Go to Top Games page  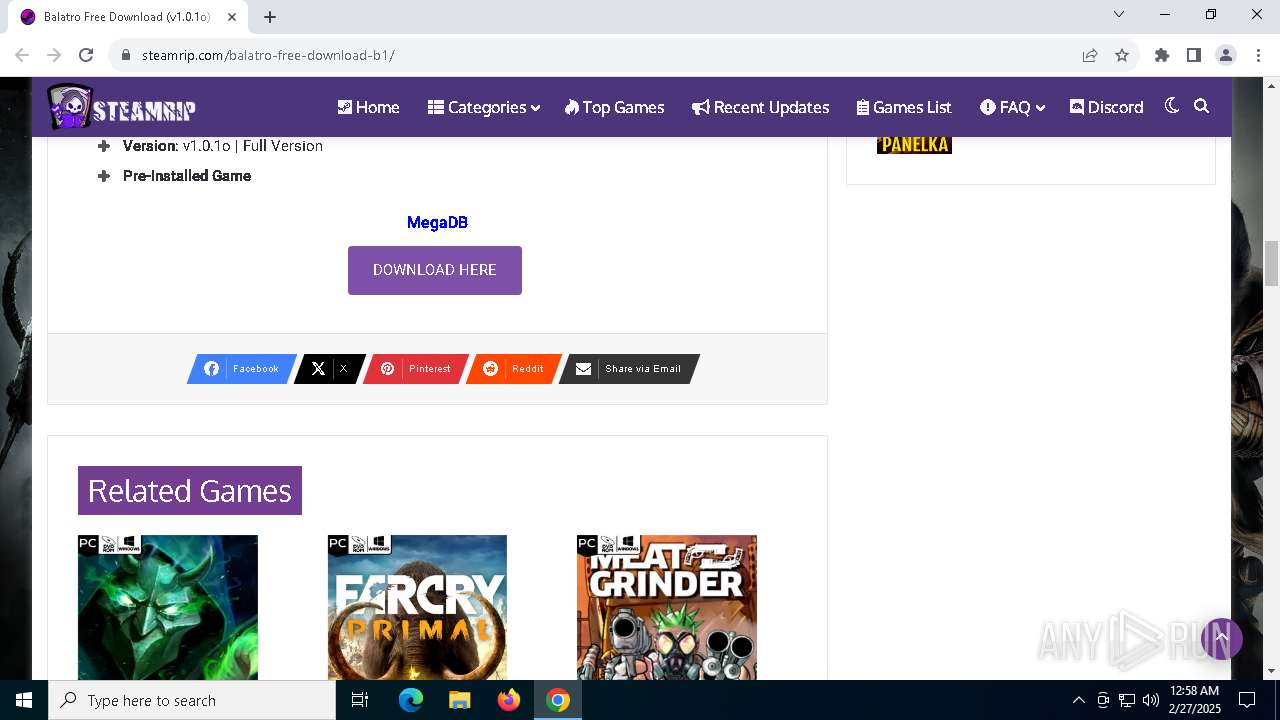tap(614, 107)
